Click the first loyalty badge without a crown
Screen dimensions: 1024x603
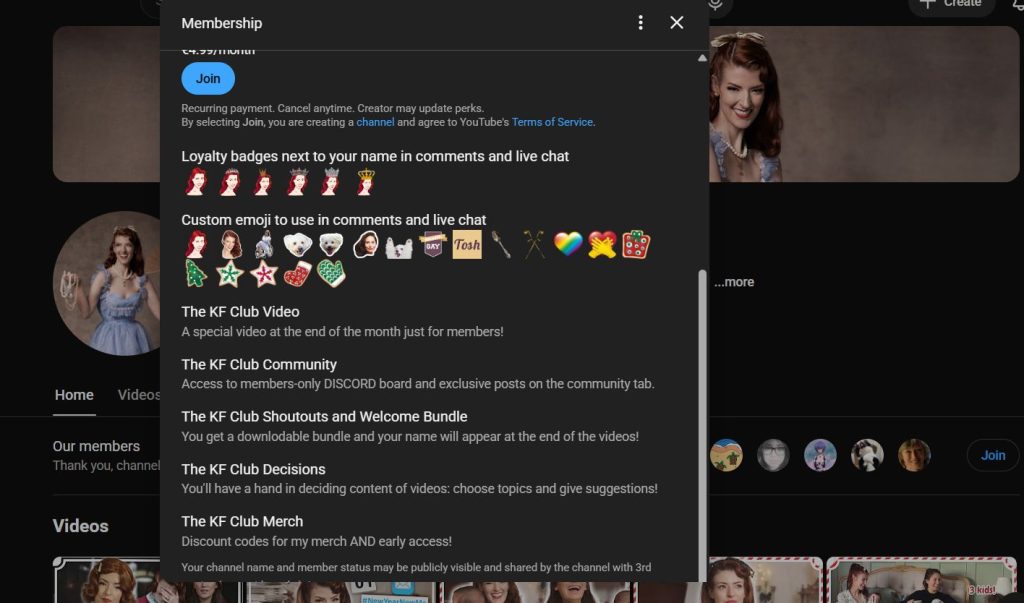pos(195,182)
